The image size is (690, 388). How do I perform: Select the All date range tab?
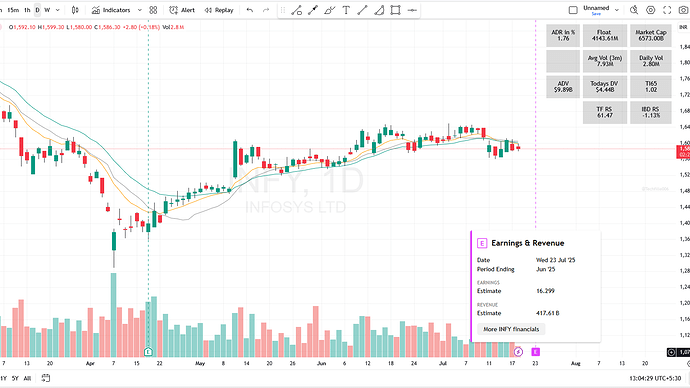[27, 378]
